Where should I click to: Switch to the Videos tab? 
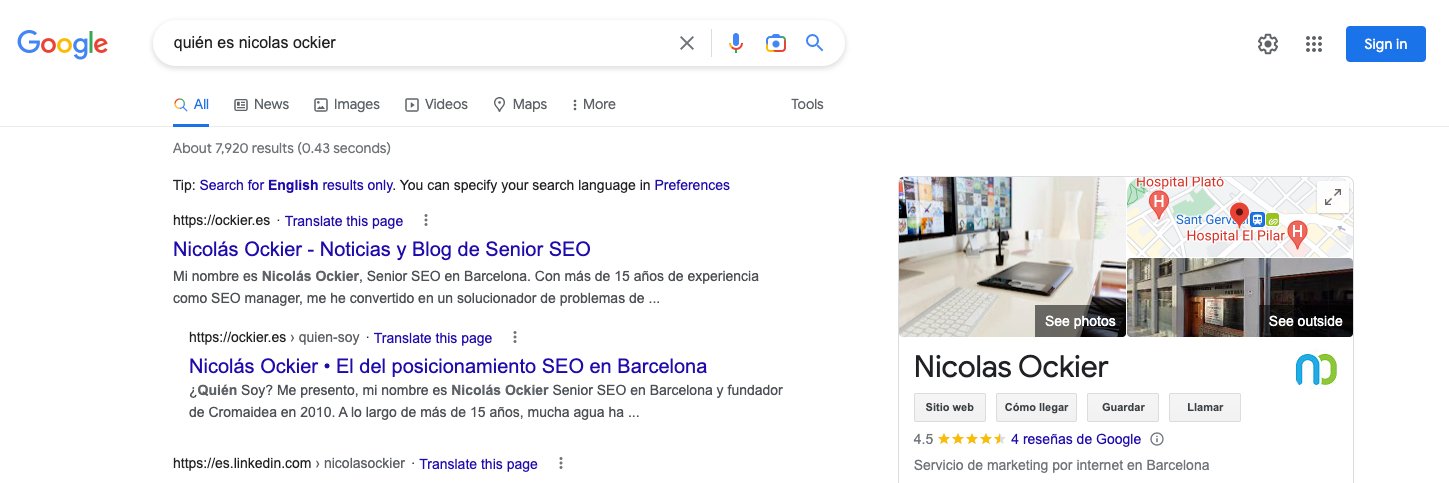point(436,104)
